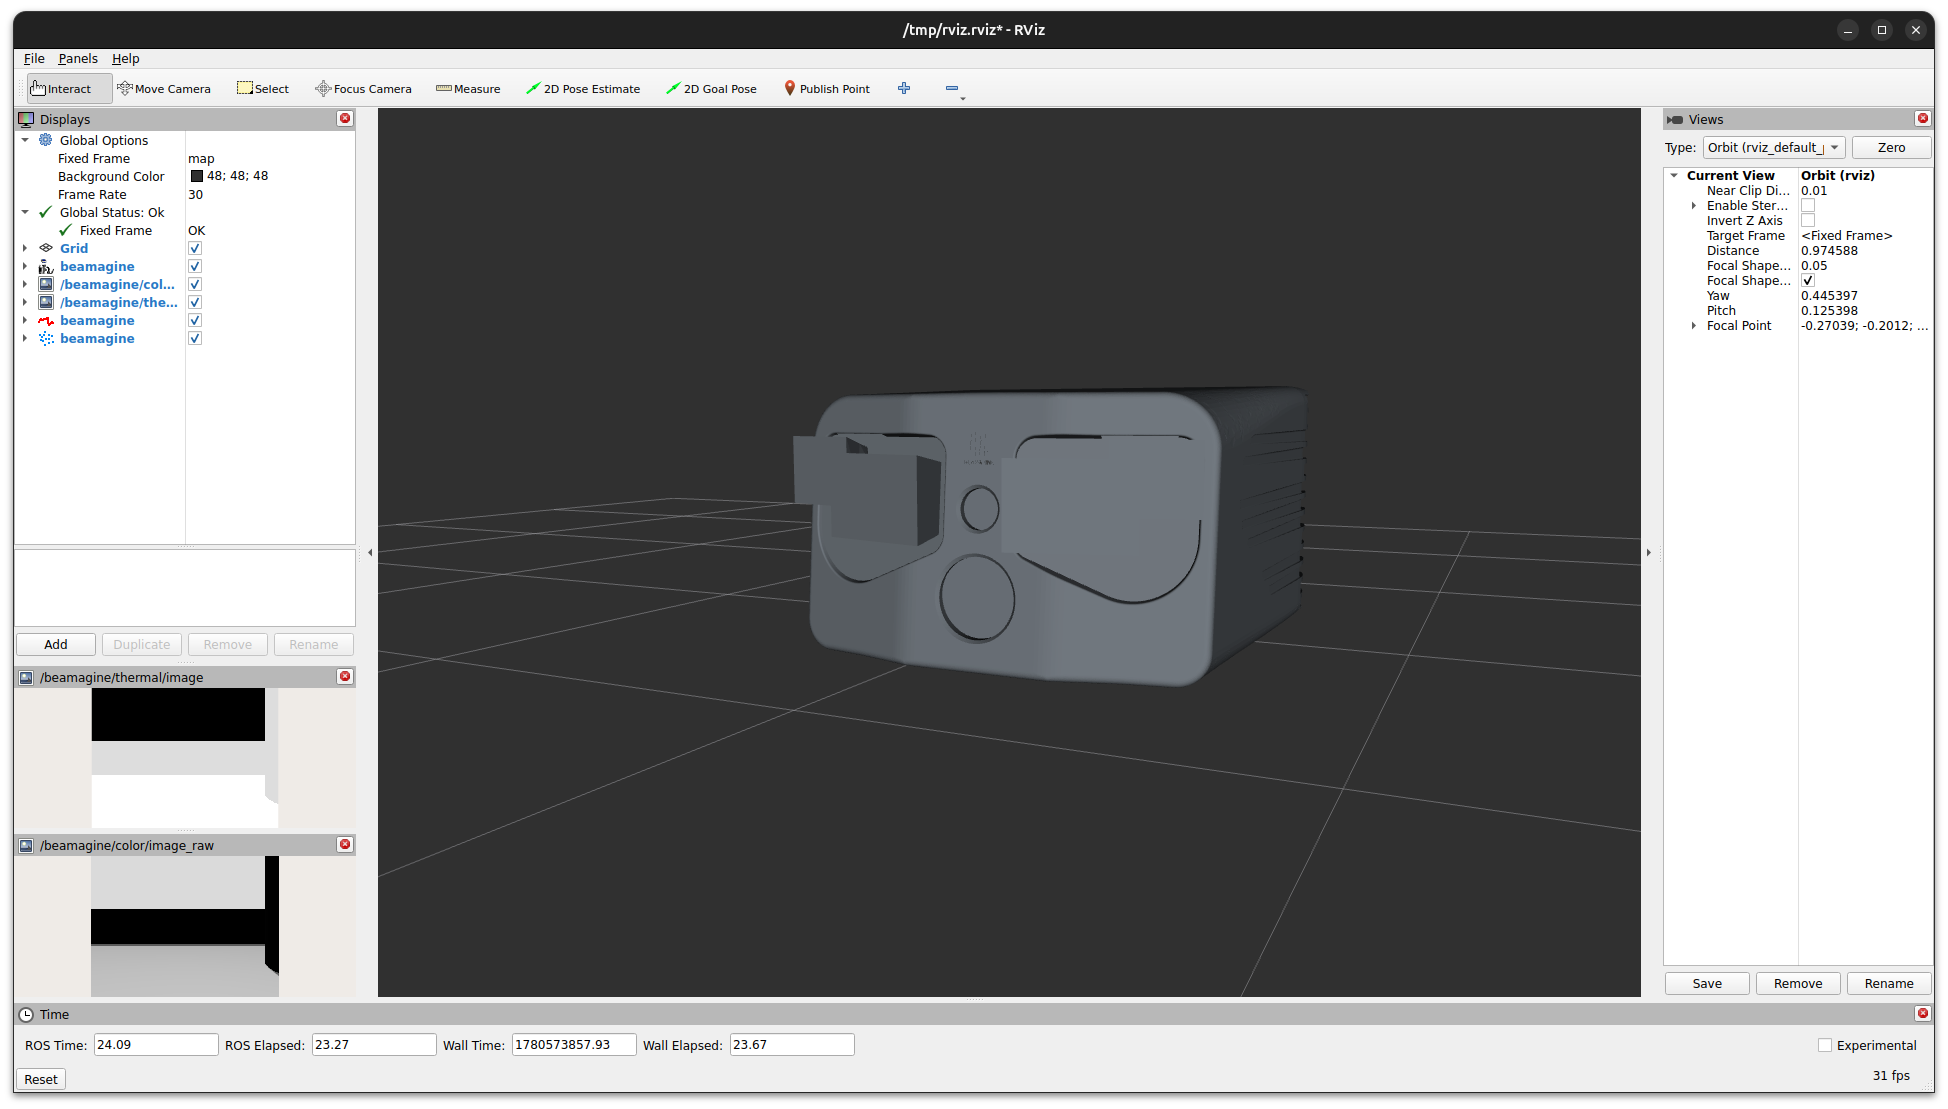1948x1109 pixels.
Task: Collapse the left panel with arrow handle
Action: coord(370,552)
